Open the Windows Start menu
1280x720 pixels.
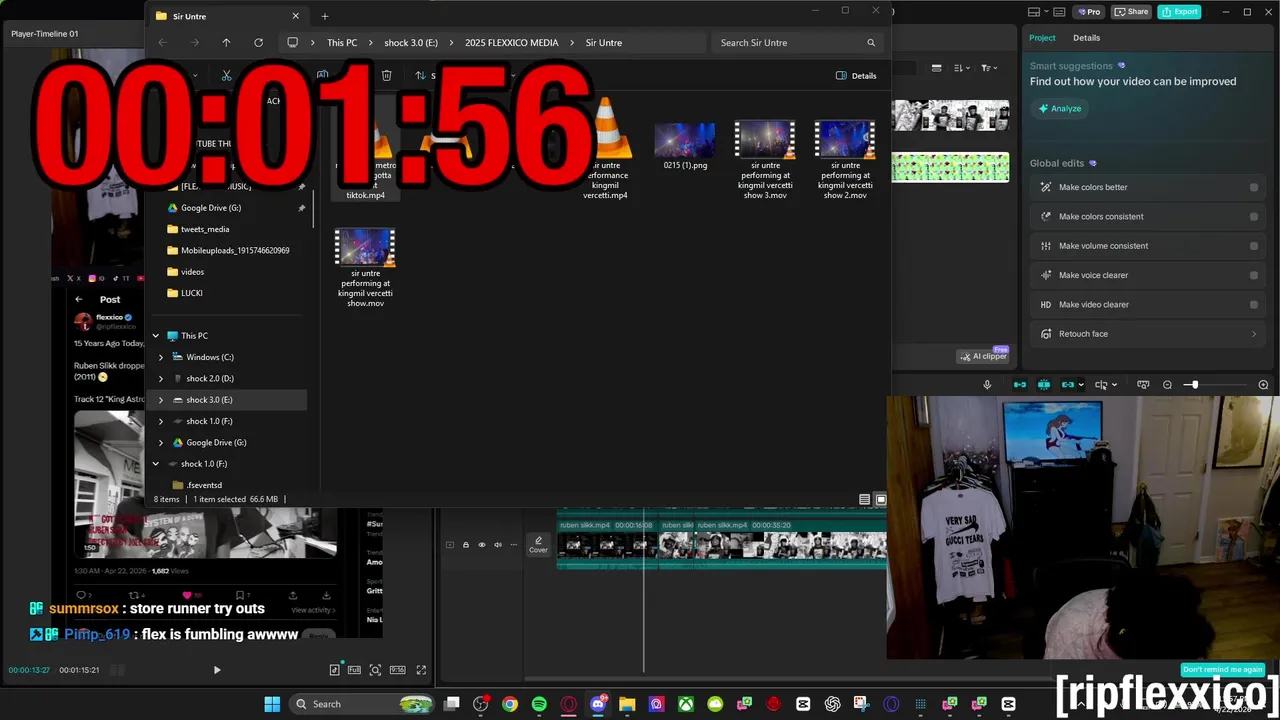coord(272,704)
